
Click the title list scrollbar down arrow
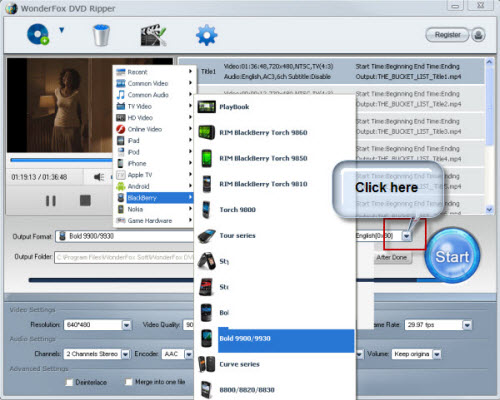(x=489, y=210)
